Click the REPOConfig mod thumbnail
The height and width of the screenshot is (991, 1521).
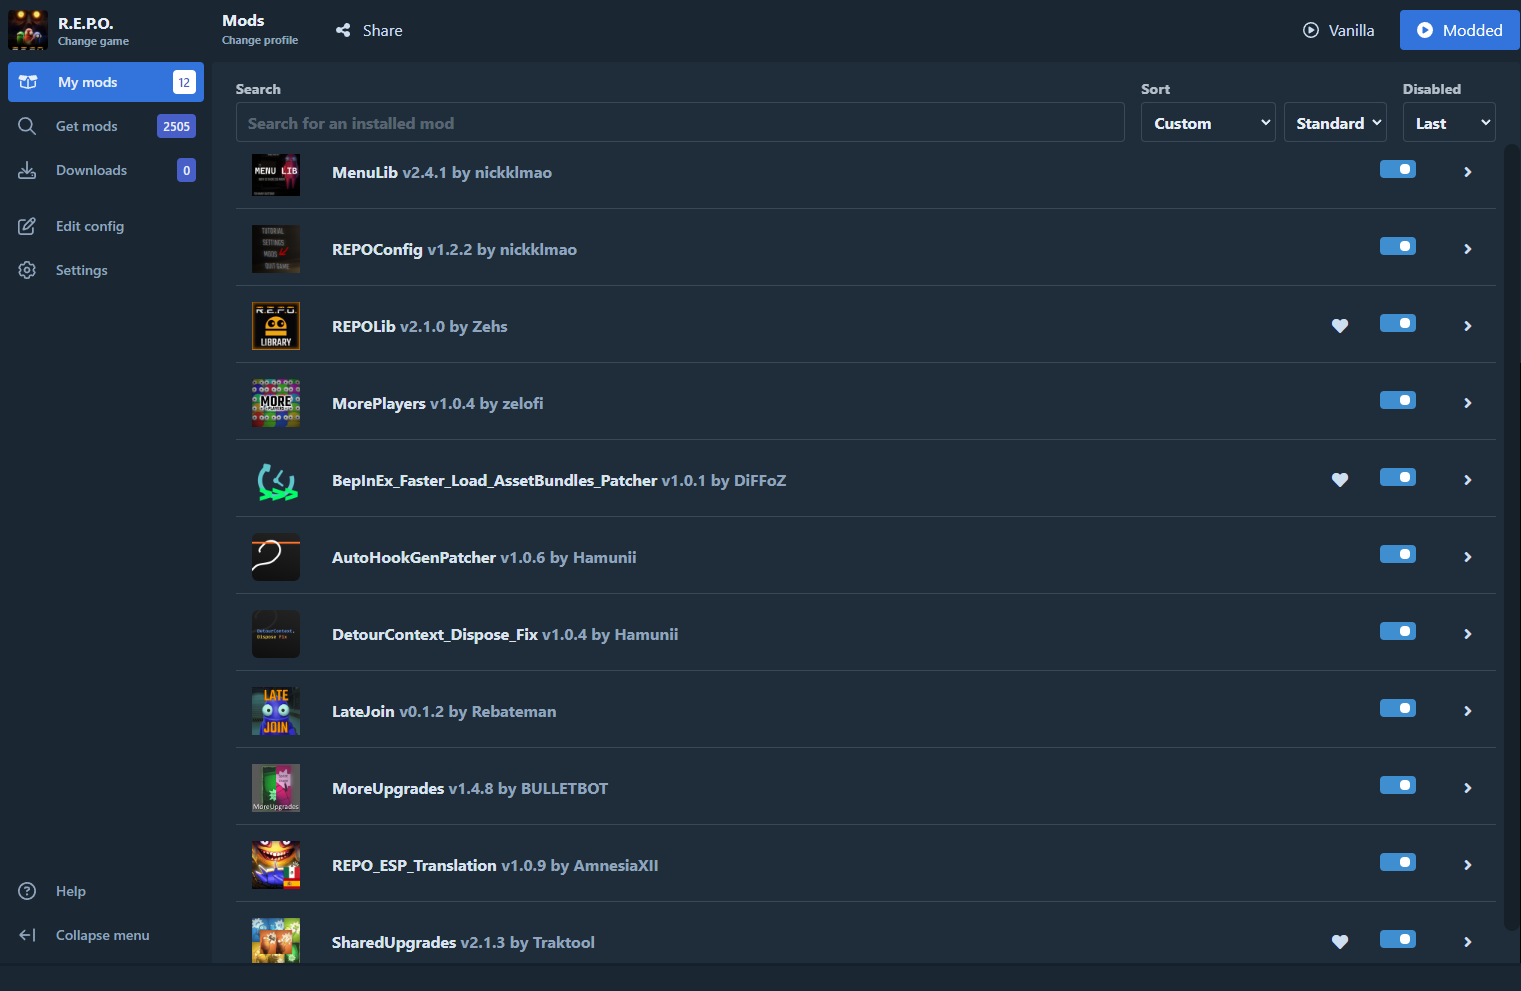click(x=276, y=249)
